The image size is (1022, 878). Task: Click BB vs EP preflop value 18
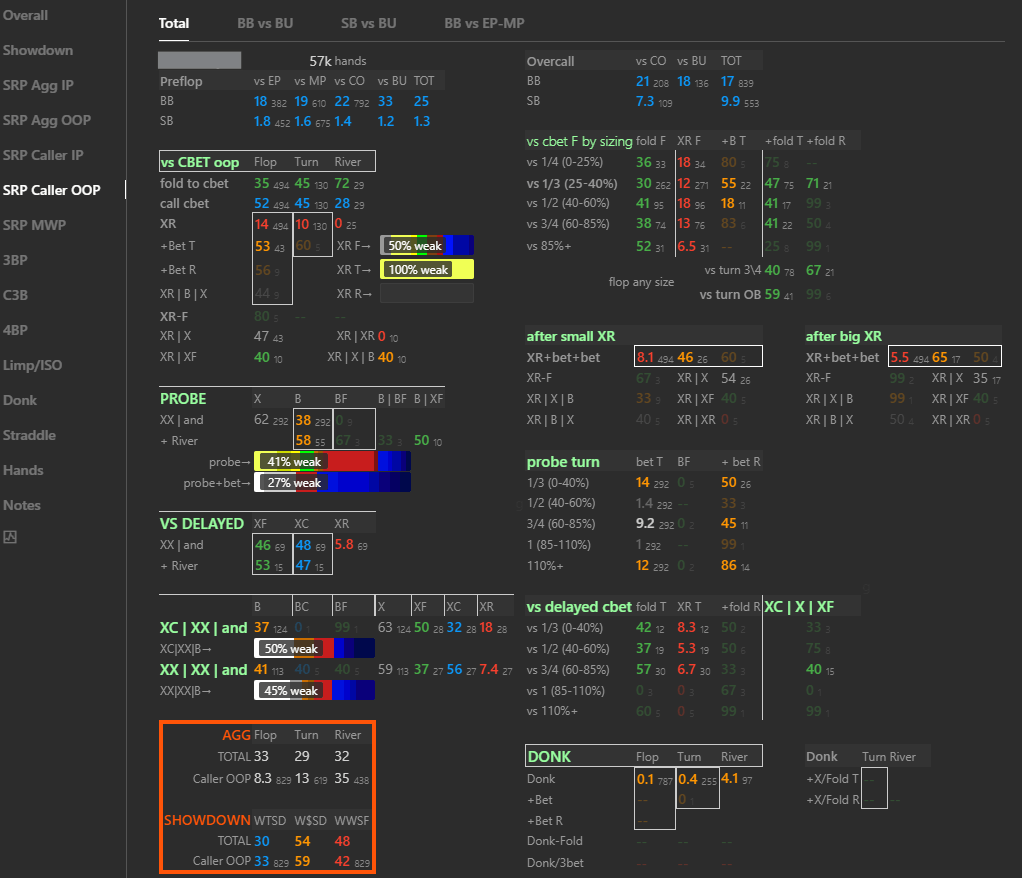261,102
